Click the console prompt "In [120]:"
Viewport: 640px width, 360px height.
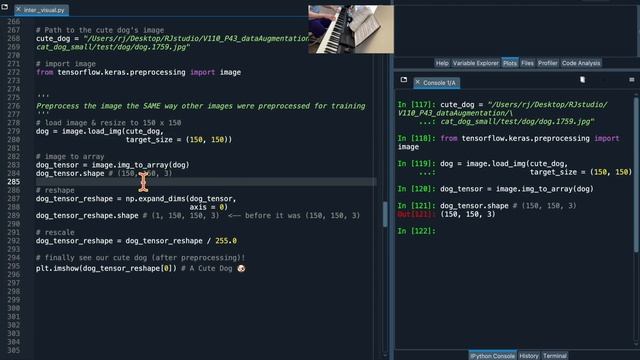click(x=417, y=189)
